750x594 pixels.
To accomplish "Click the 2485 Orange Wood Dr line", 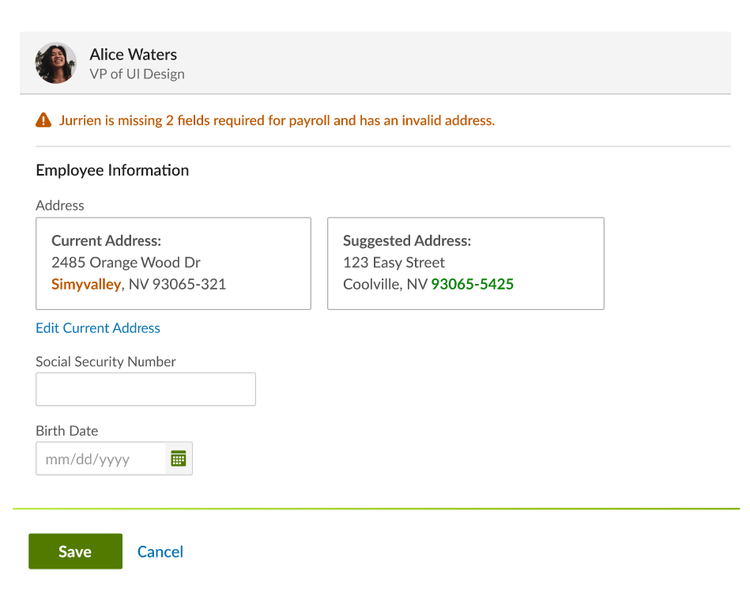I will [126, 263].
